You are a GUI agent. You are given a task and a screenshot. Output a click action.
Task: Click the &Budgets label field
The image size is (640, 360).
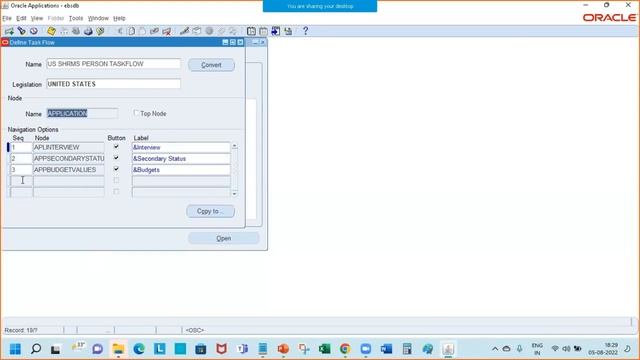(x=181, y=170)
